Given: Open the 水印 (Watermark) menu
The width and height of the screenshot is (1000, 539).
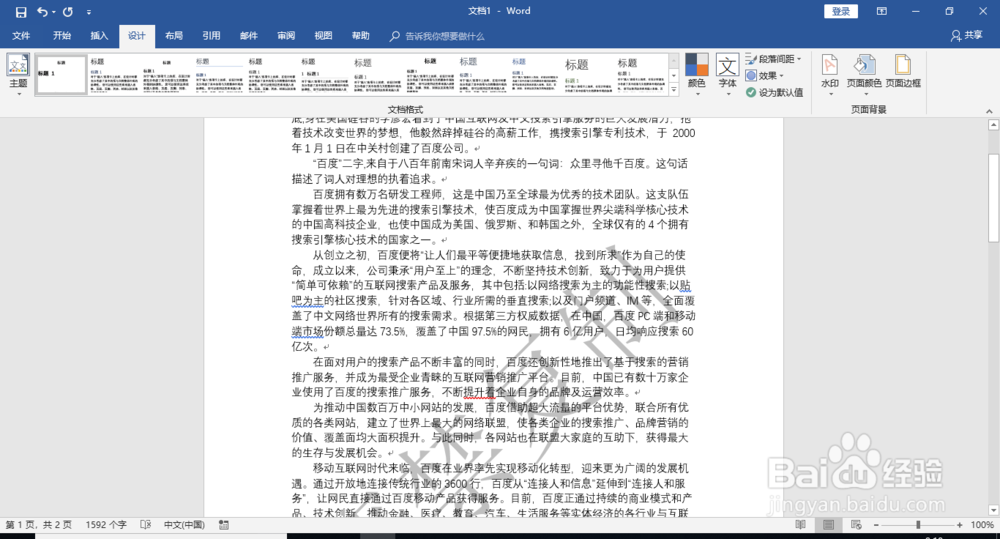Looking at the screenshot, I should click(830, 75).
